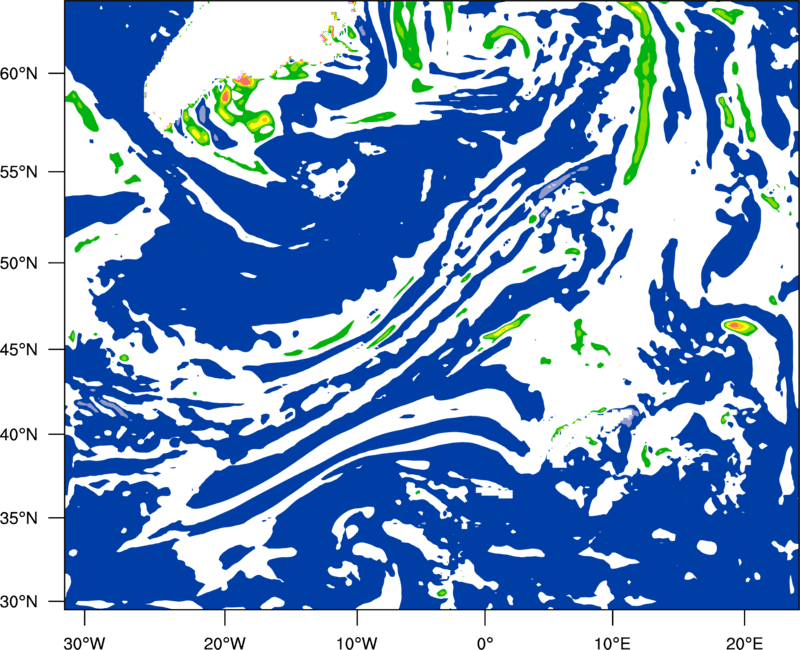The width and height of the screenshot is (800, 650).
Task: Click the 50°N latitude label
Action: pyautogui.click(x=19, y=263)
